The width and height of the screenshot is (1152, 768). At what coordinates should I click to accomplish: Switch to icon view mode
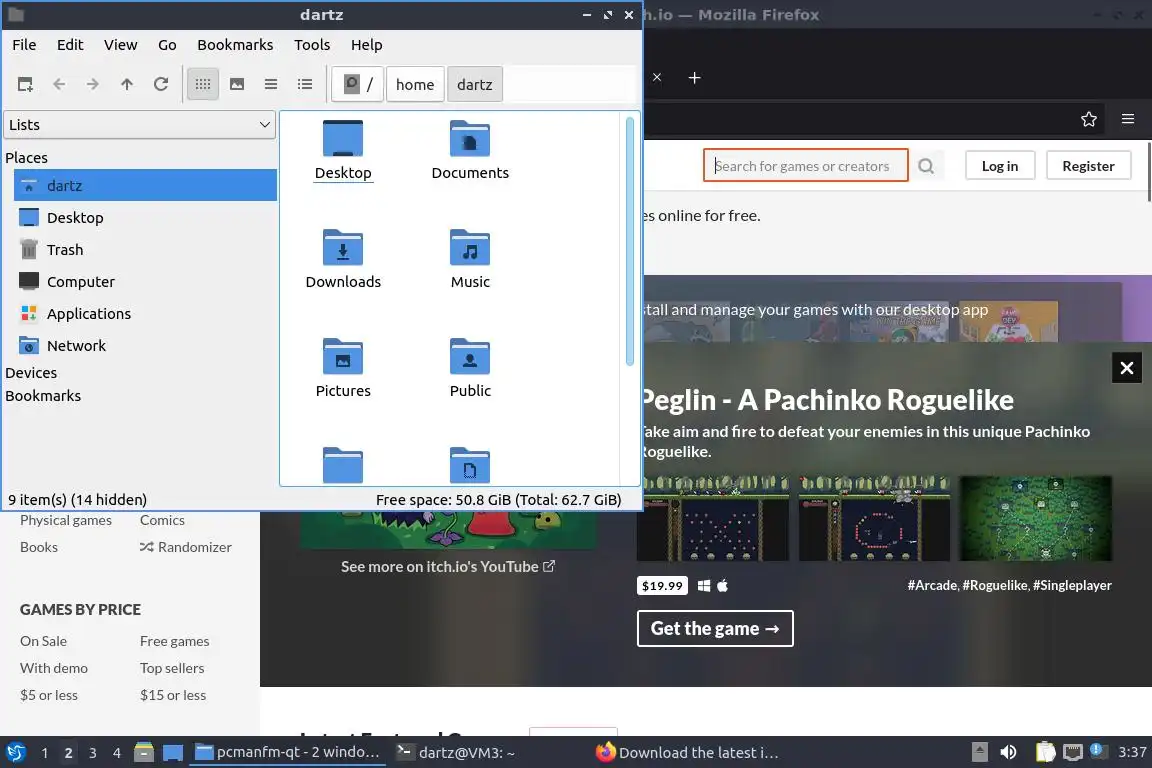pyautogui.click(x=203, y=85)
